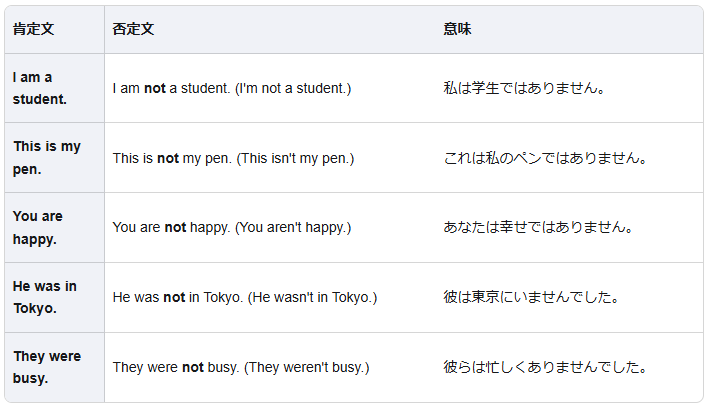Select the 'You are happy.' cell
The width and height of the screenshot is (708, 409).
click(38, 228)
